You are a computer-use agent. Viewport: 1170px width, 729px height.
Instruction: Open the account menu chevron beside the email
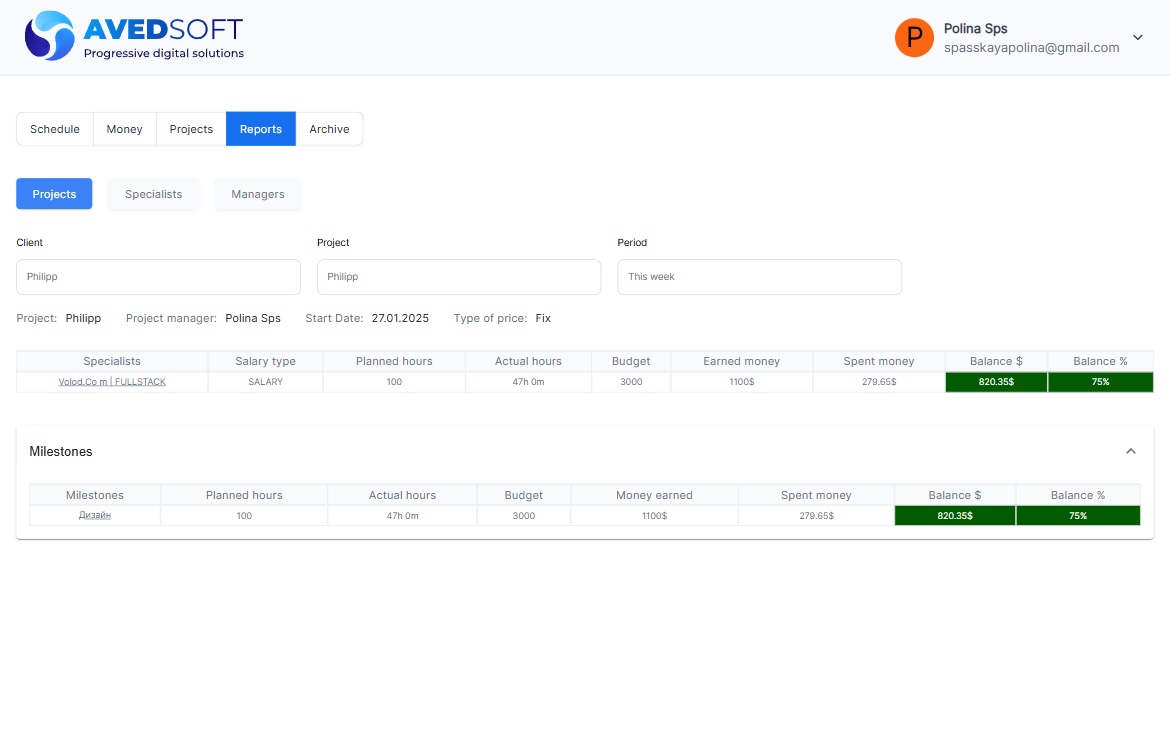(1137, 38)
